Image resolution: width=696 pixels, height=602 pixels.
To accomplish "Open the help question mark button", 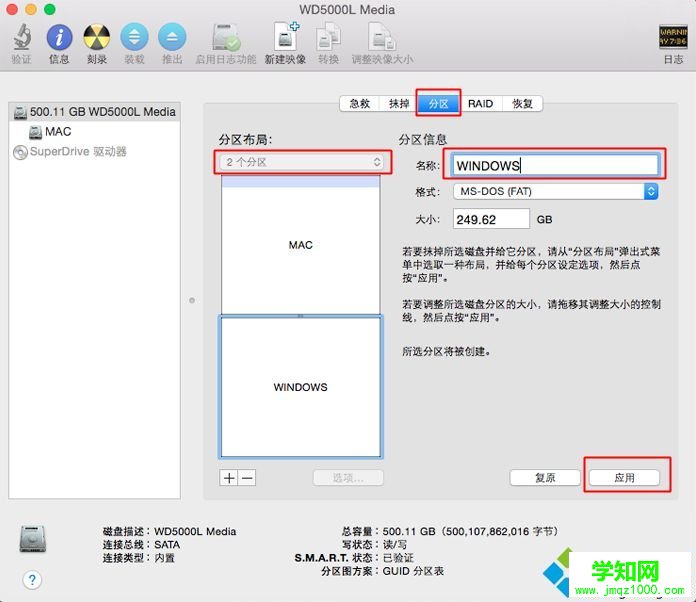I will coord(32,580).
